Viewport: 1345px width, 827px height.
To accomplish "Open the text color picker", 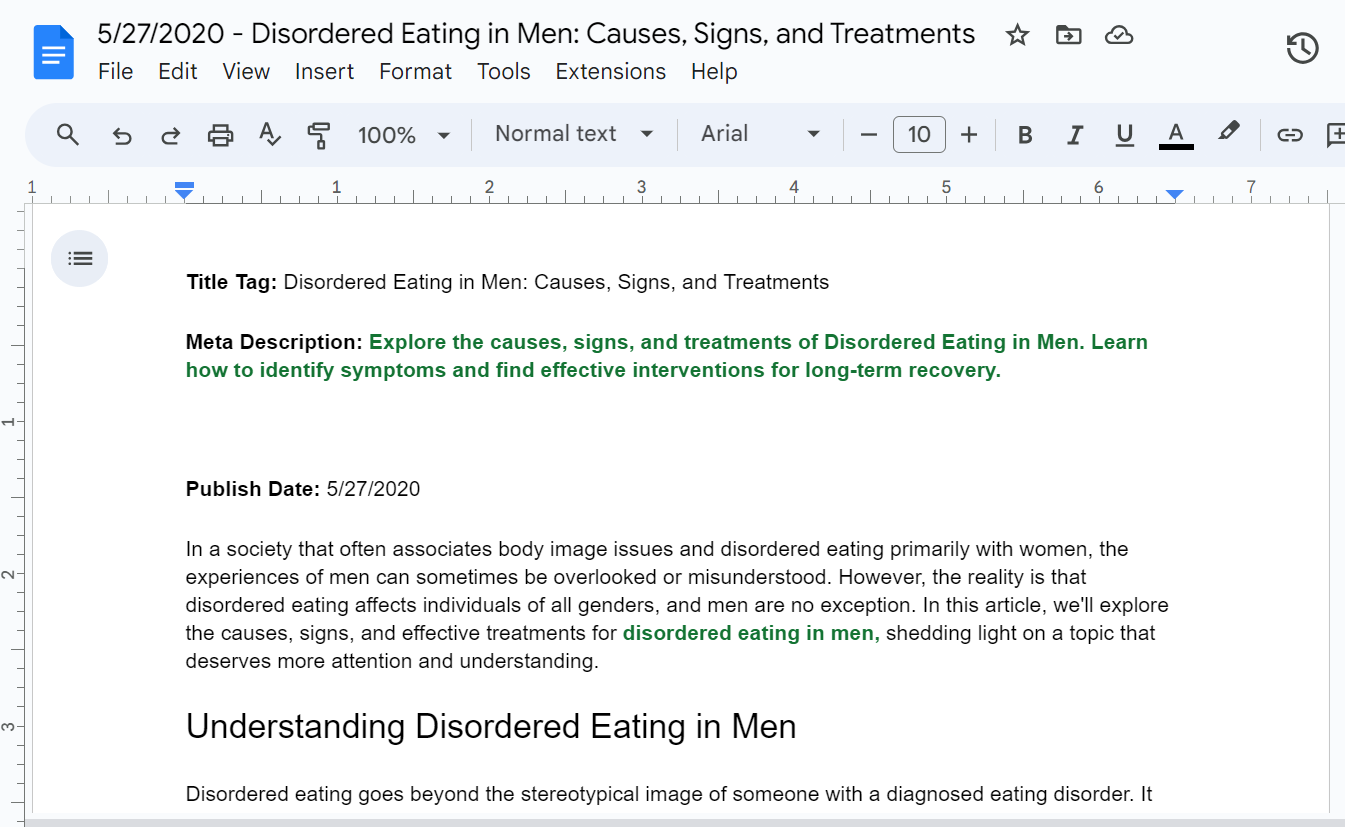I will (x=1176, y=135).
